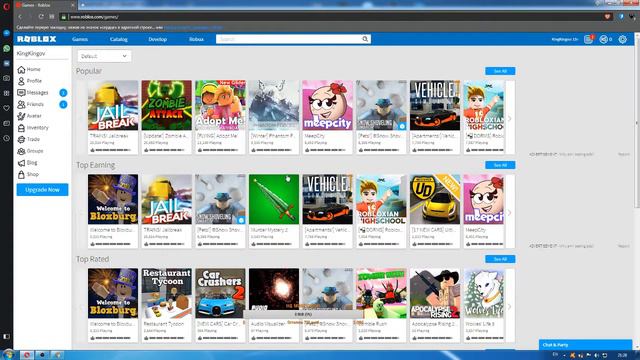Open the Chat & Party bar
Screen dimensions: 640x360
586,344
